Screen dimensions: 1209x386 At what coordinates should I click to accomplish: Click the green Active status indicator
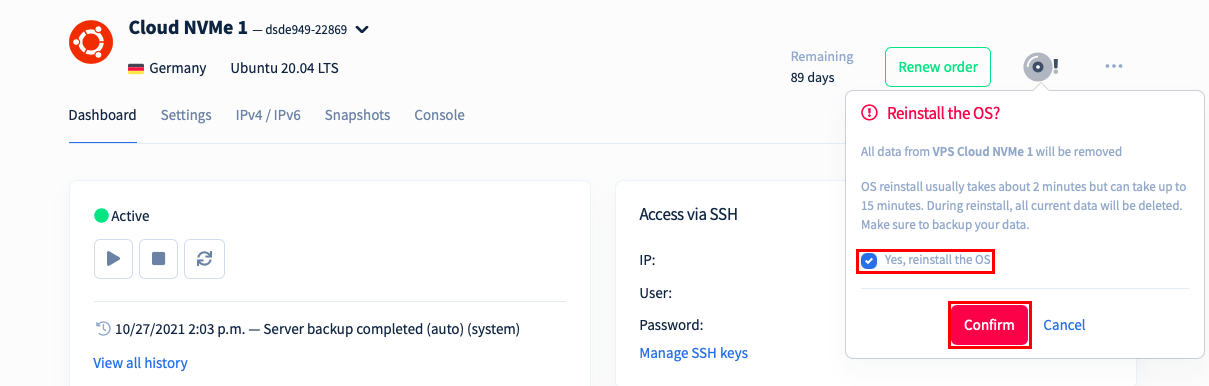[100, 215]
